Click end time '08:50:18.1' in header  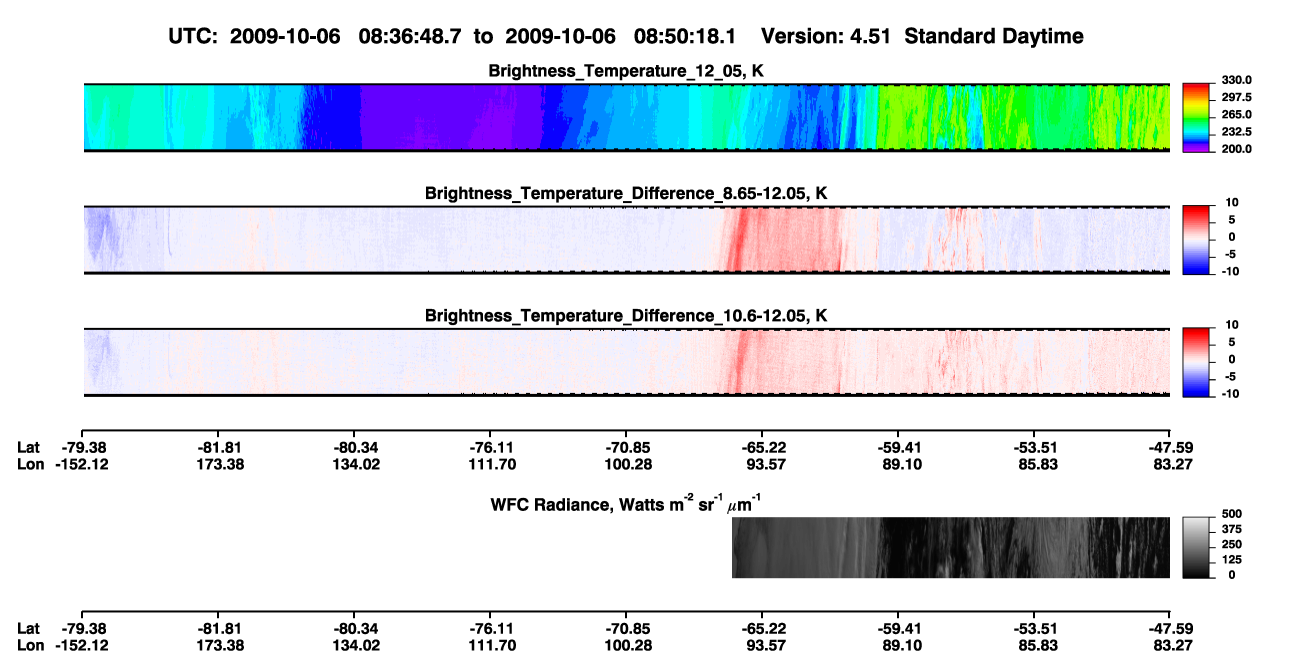click(x=685, y=37)
